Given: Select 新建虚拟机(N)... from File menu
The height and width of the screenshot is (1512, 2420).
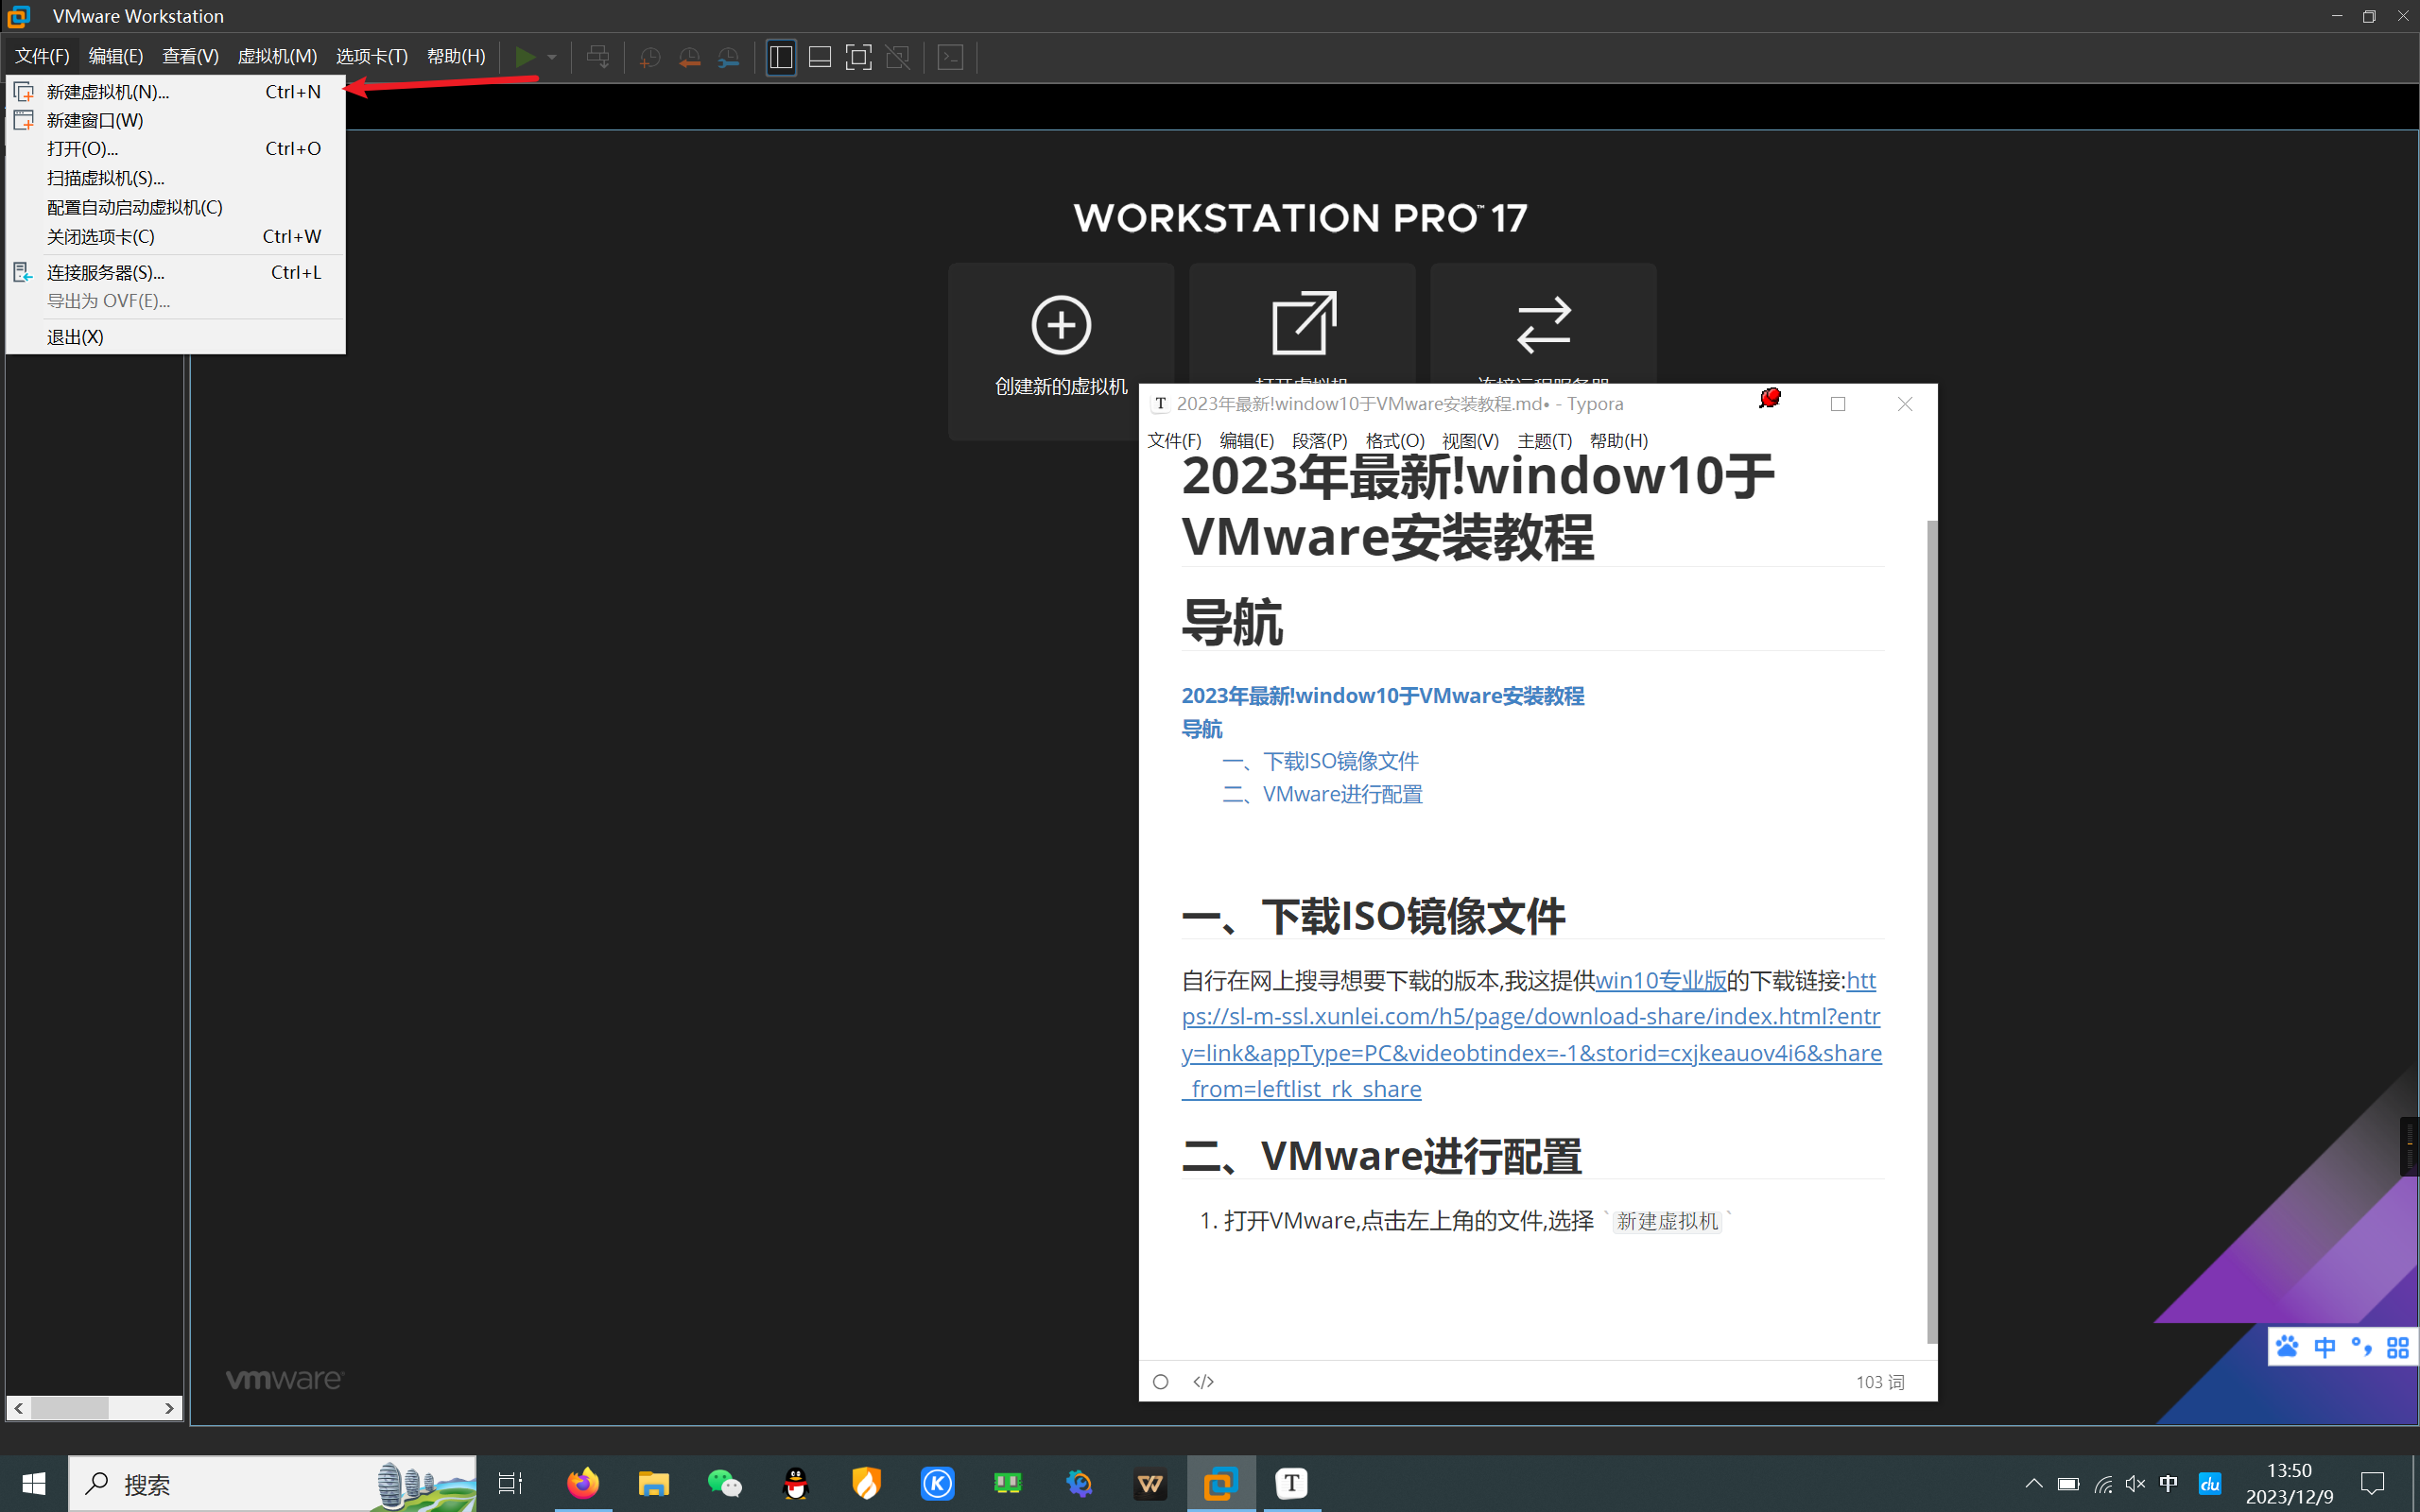Looking at the screenshot, I should click(108, 91).
